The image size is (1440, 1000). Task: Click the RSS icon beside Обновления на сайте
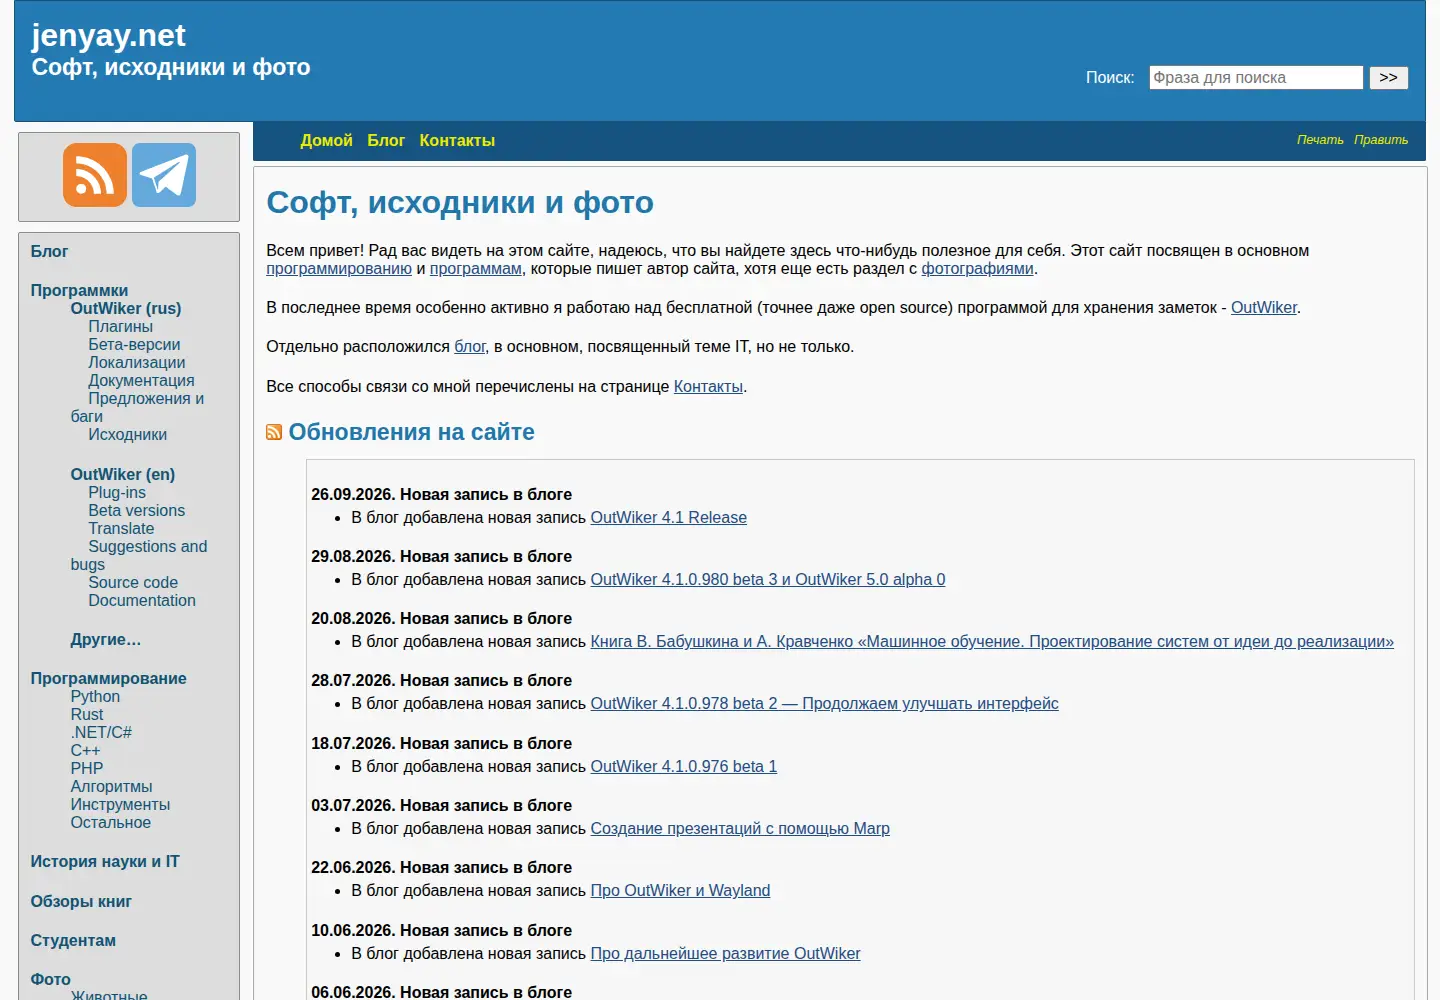pos(274,432)
